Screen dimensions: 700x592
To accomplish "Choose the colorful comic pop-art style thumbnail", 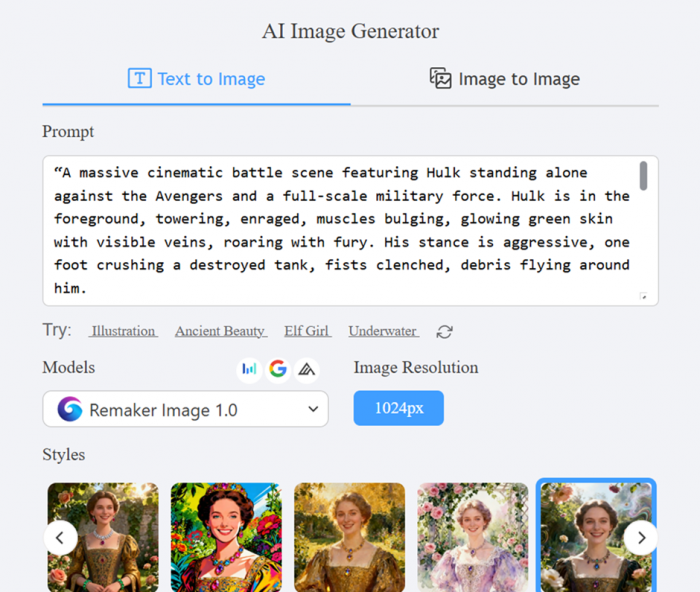I will [226, 537].
